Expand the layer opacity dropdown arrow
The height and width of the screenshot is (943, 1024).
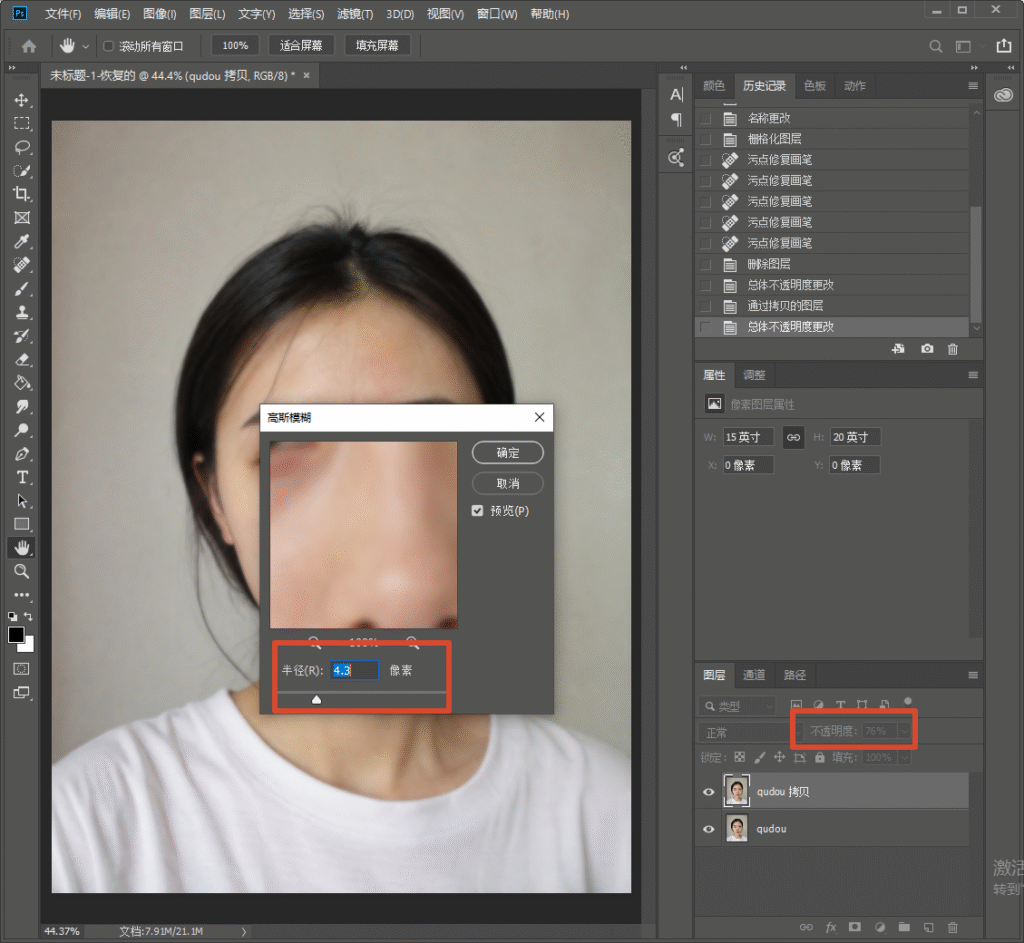904,731
